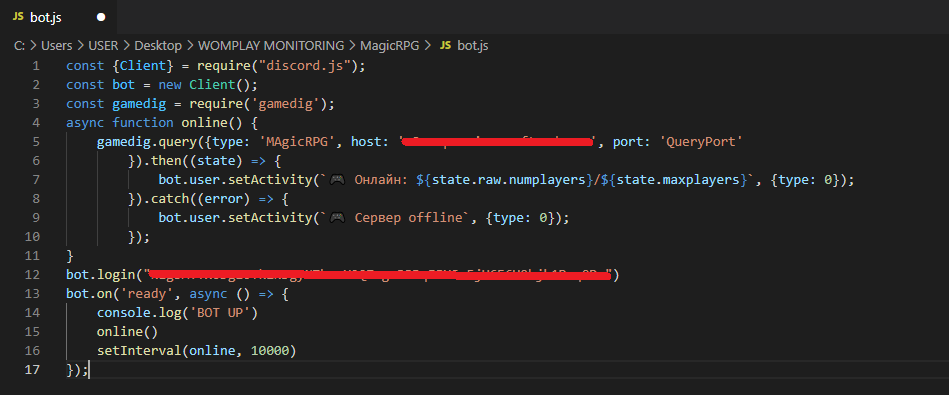Click line number 7 in the gutter
The height and width of the screenshot is (395, 949).
(x=36, y=180)
